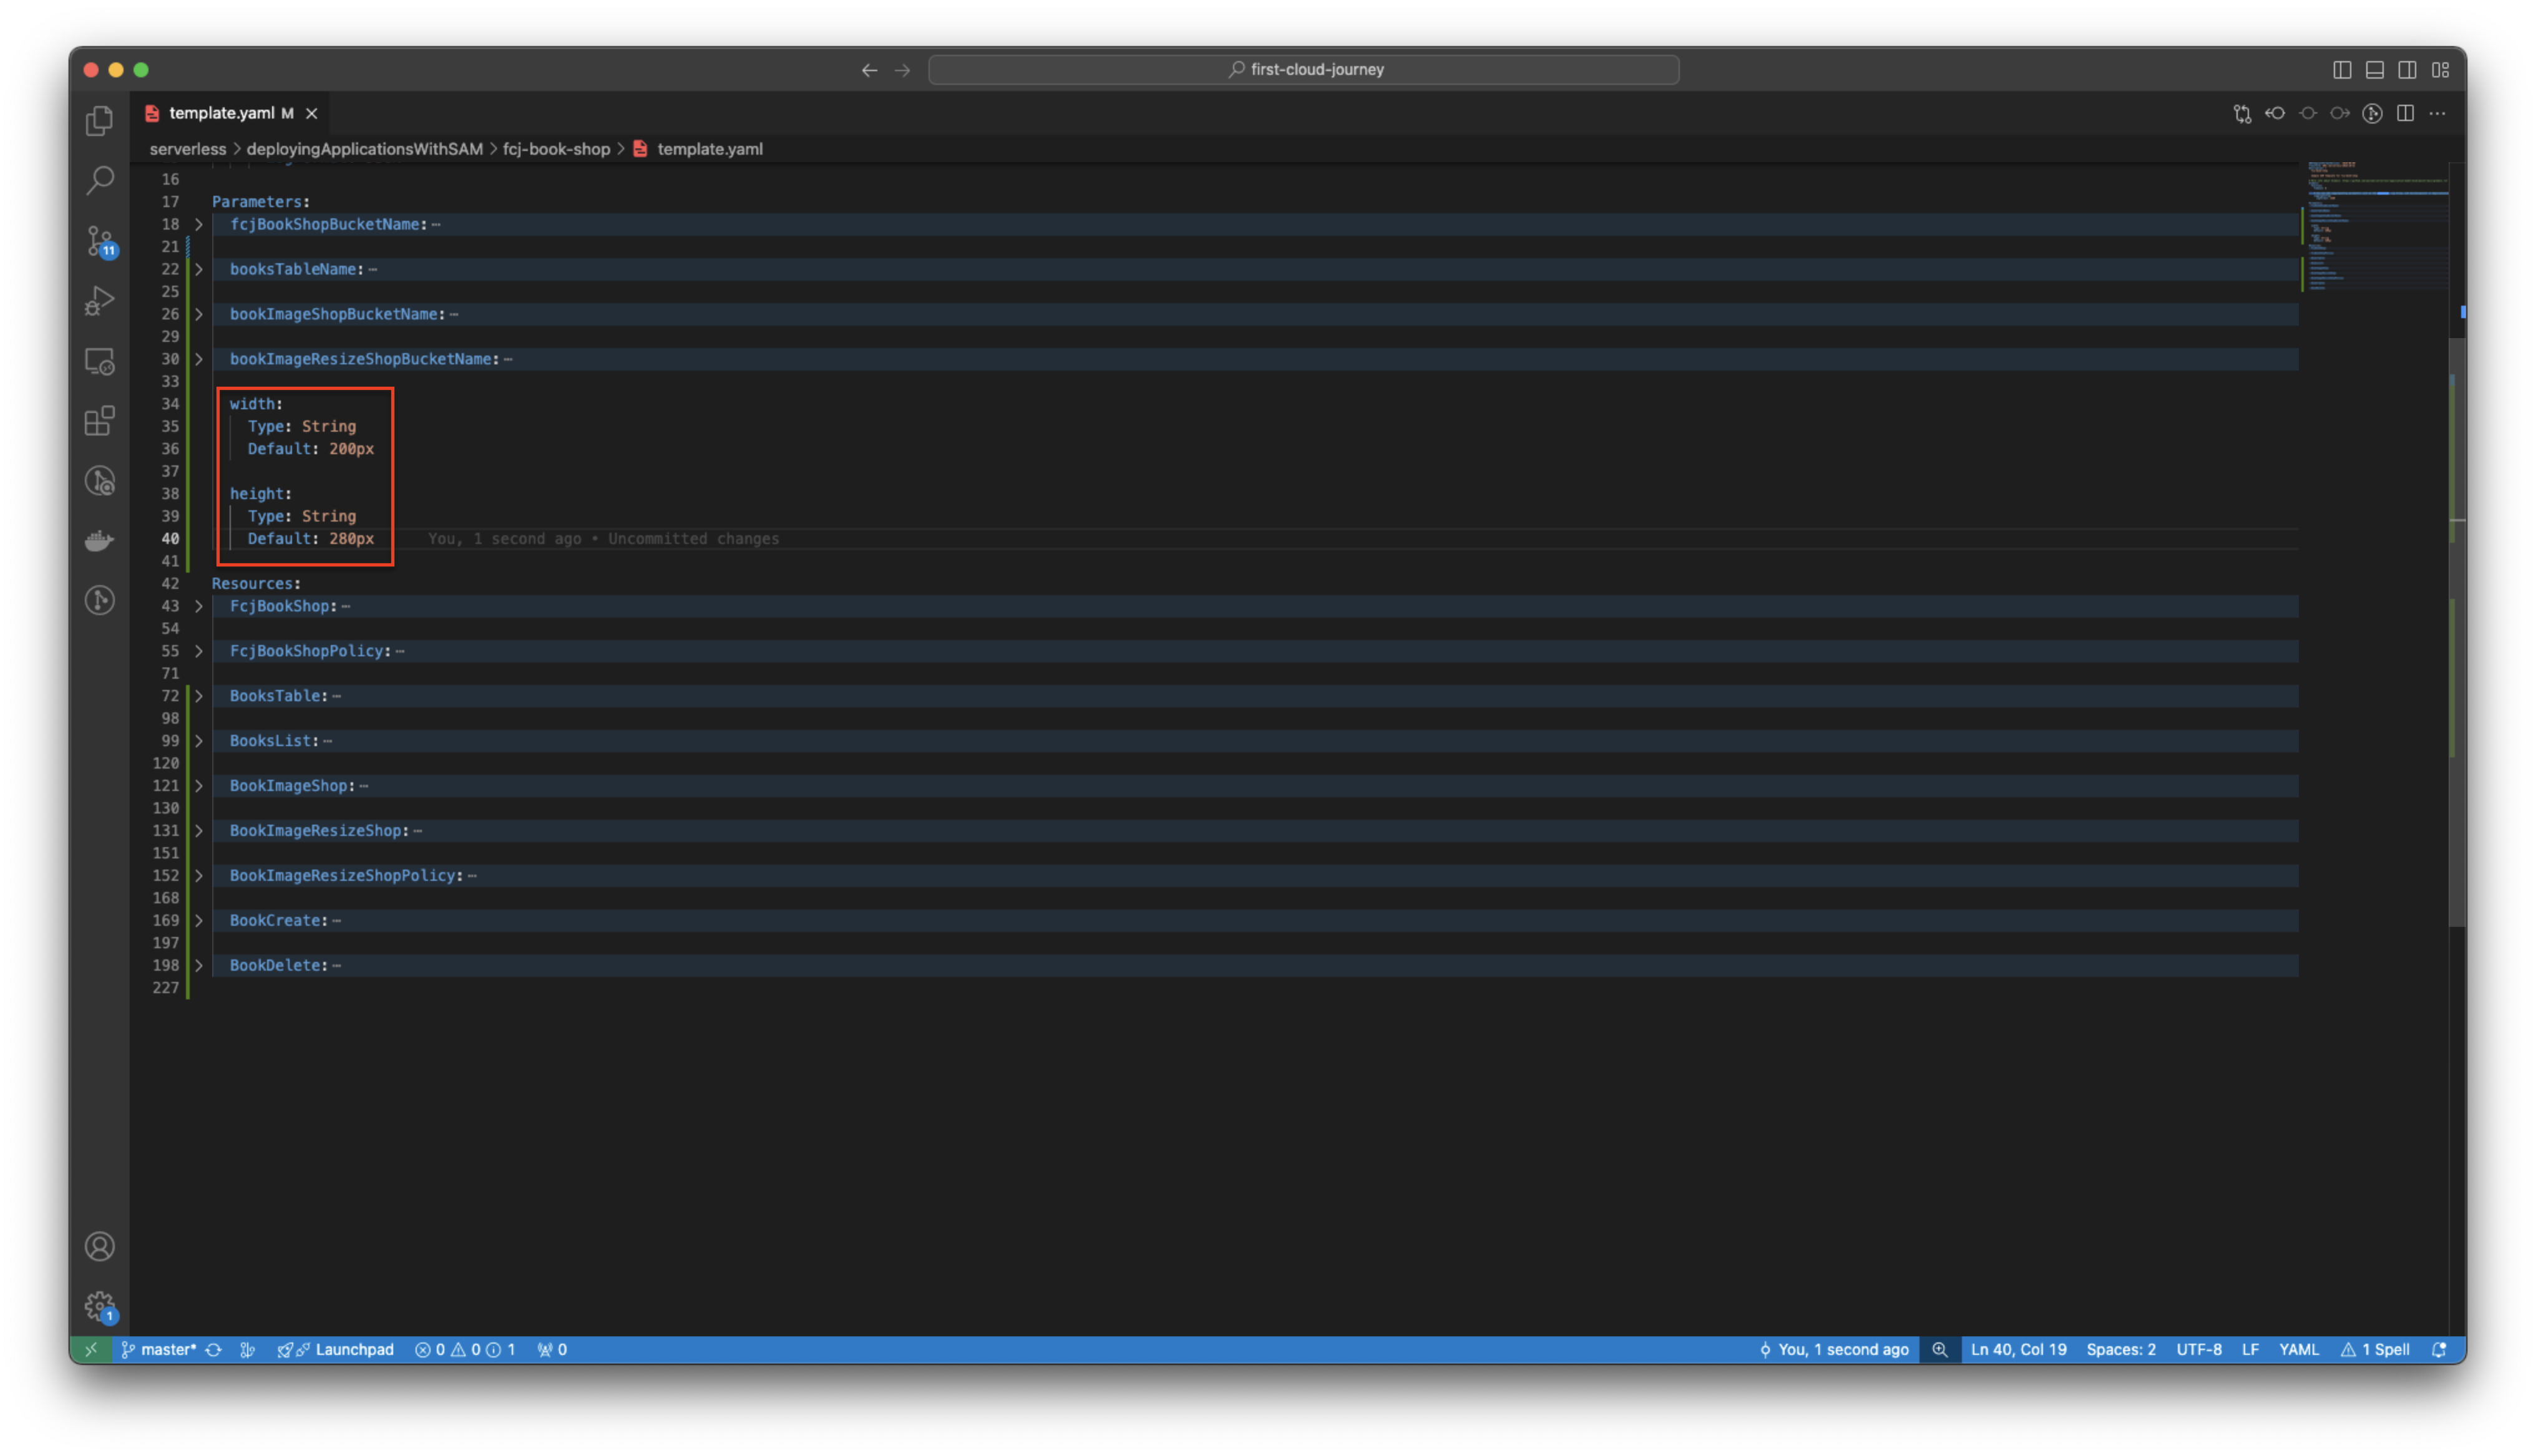Close the template.yaml tab
Viewport: 2536px width, 1456px height.
(x=312, y=114)
